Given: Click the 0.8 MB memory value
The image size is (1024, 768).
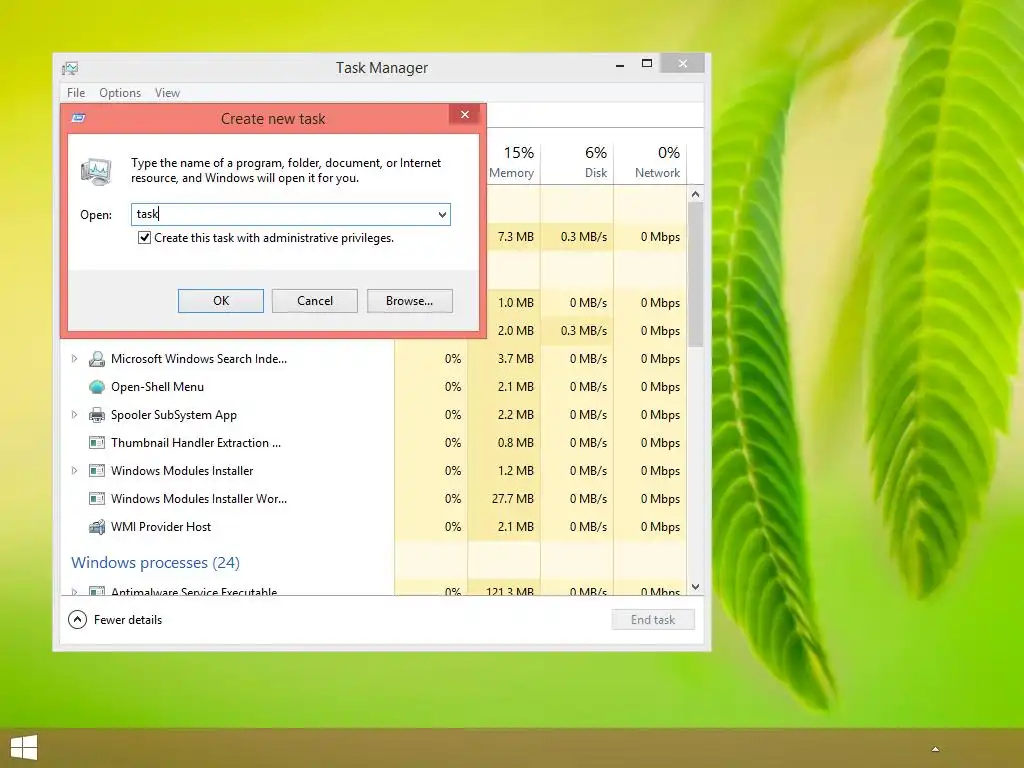Looking at the screenshot, I should pos(516,443).
